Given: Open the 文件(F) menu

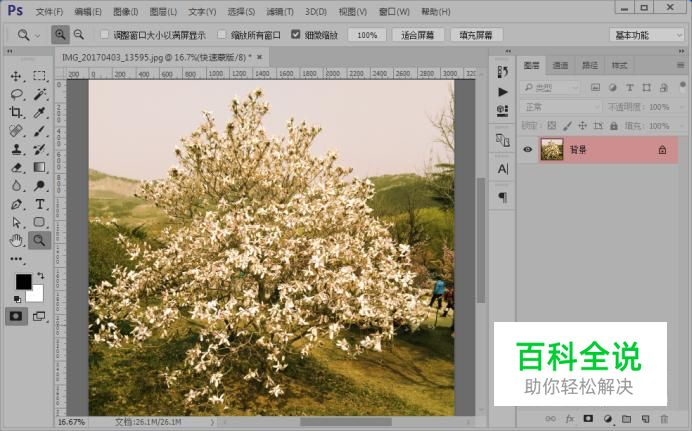Looking at the screenshot, I should click(49, 11).
